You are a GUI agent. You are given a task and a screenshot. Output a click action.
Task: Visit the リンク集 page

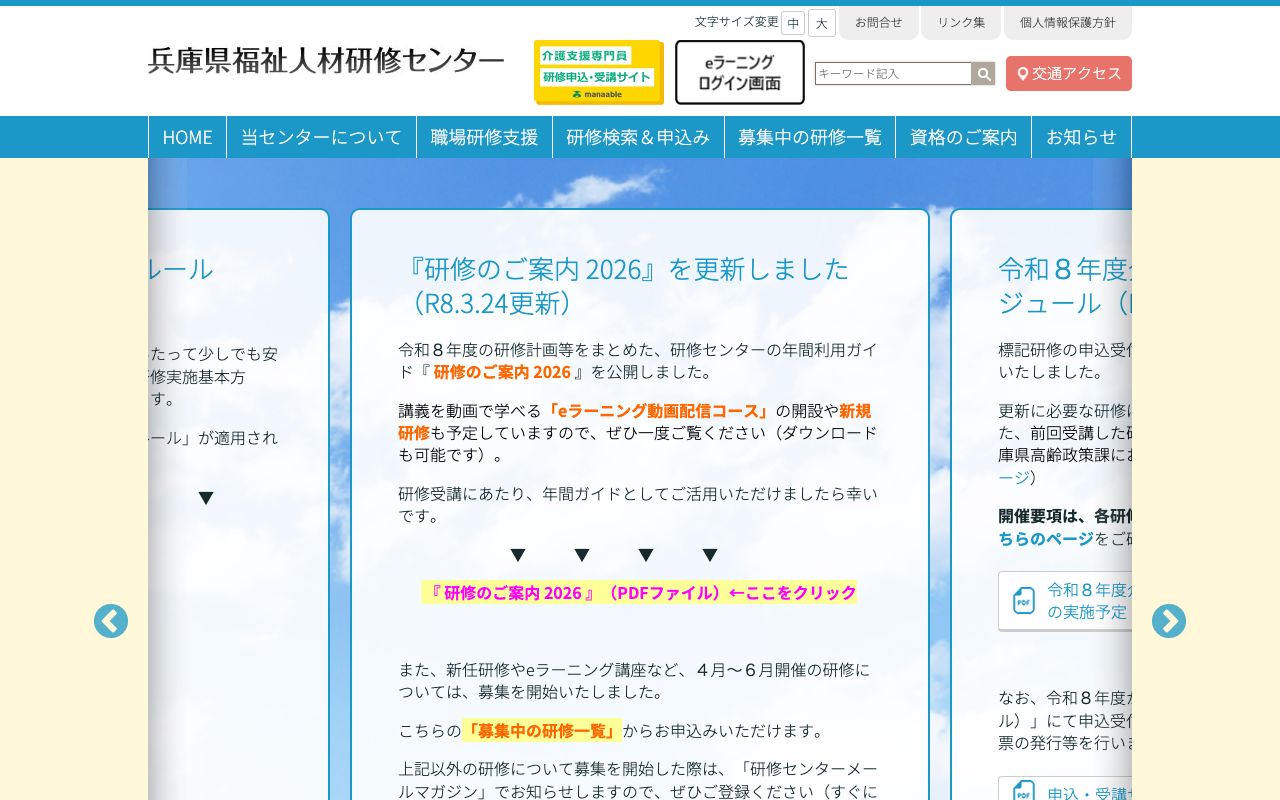pyautogui.click(x=961, y=21)
